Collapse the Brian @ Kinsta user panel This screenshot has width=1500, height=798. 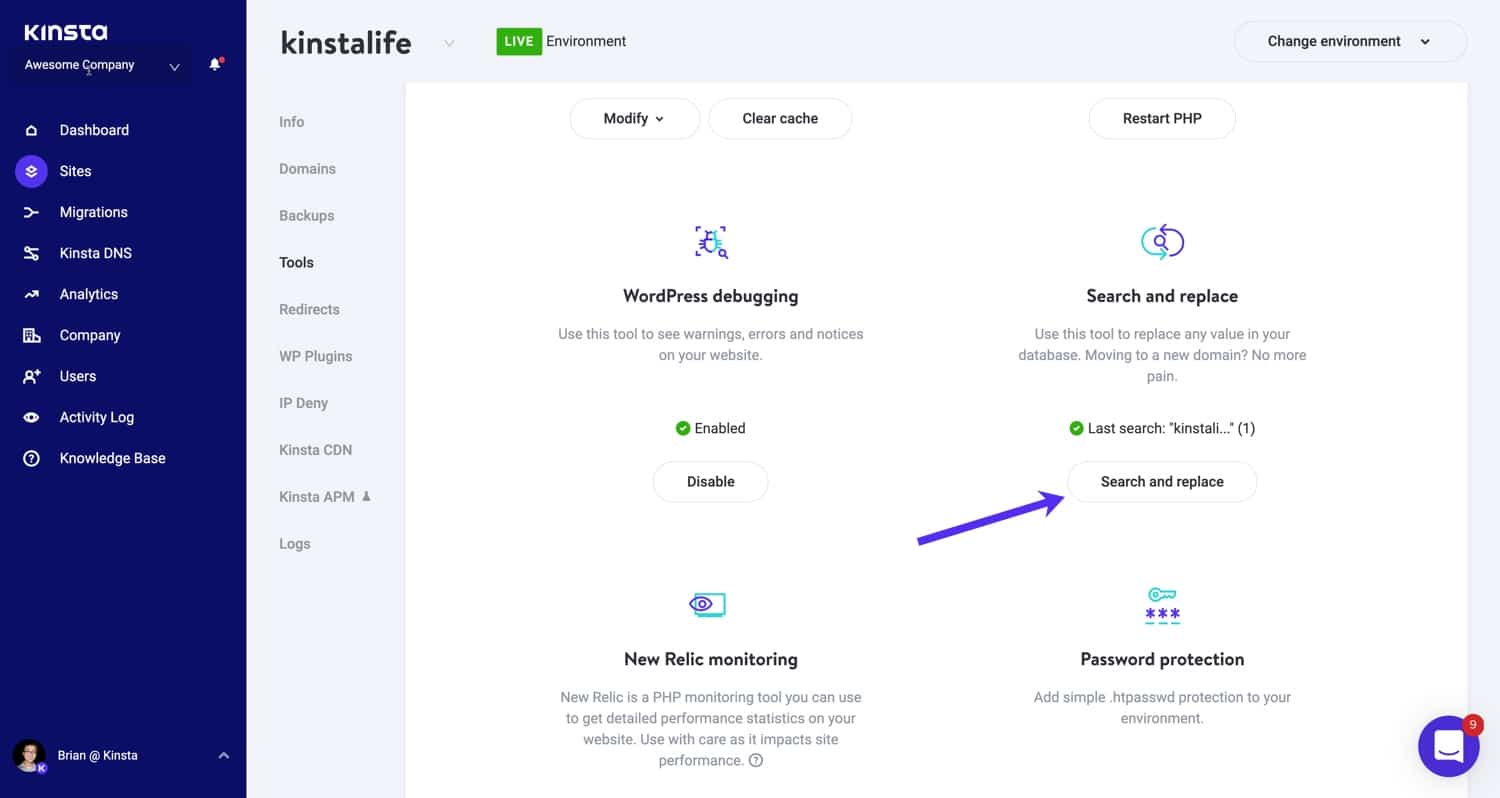(224, 755)
